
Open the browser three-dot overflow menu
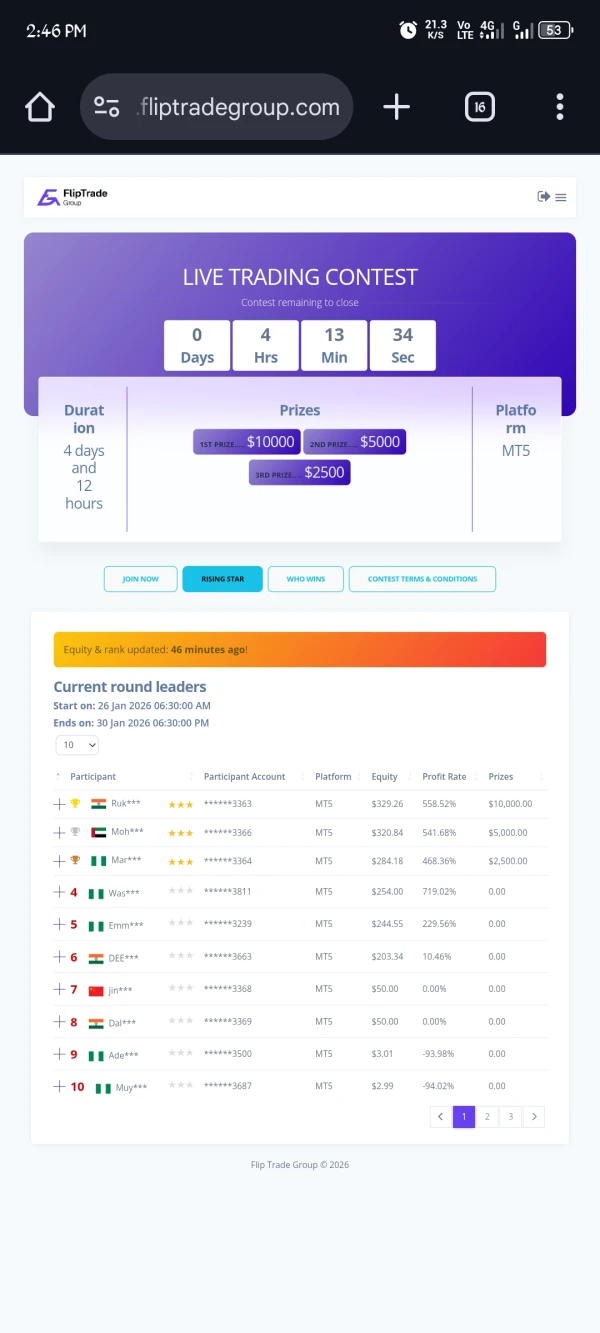[560, 107]
